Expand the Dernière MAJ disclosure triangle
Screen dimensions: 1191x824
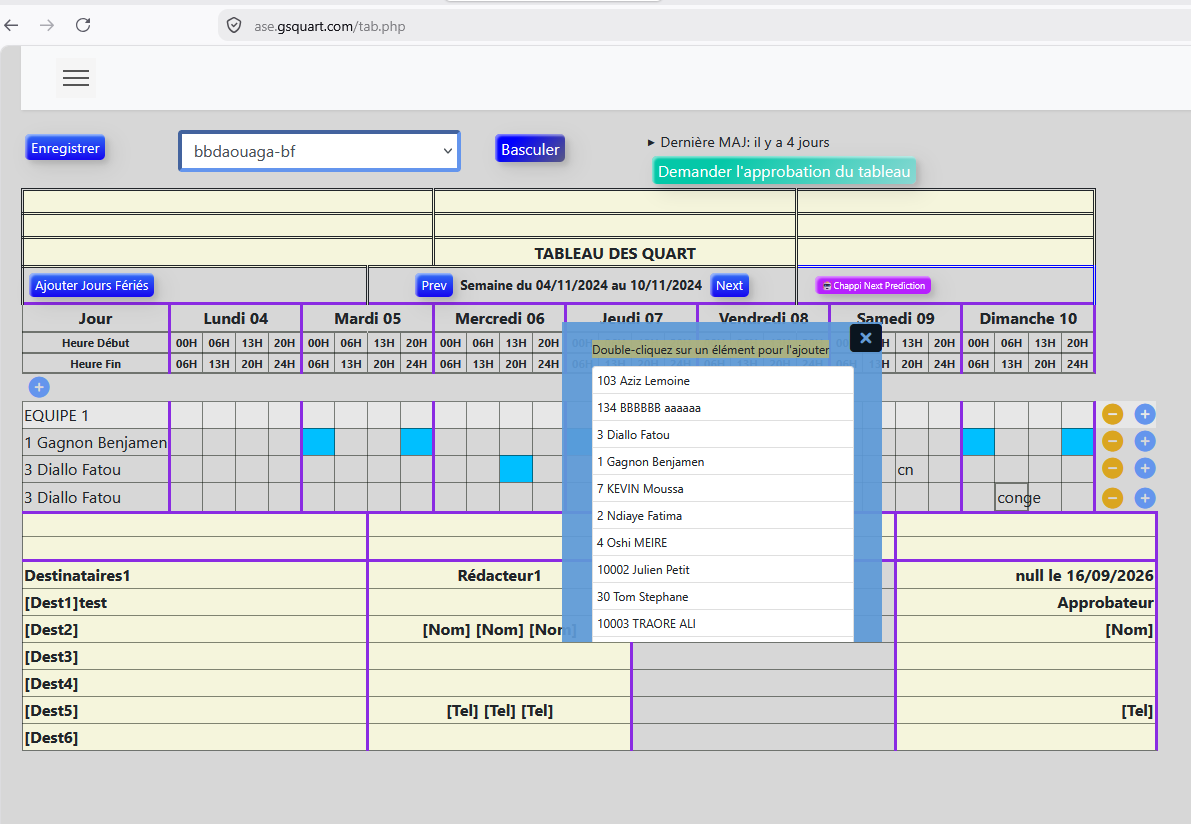click(x=651, y=142)
